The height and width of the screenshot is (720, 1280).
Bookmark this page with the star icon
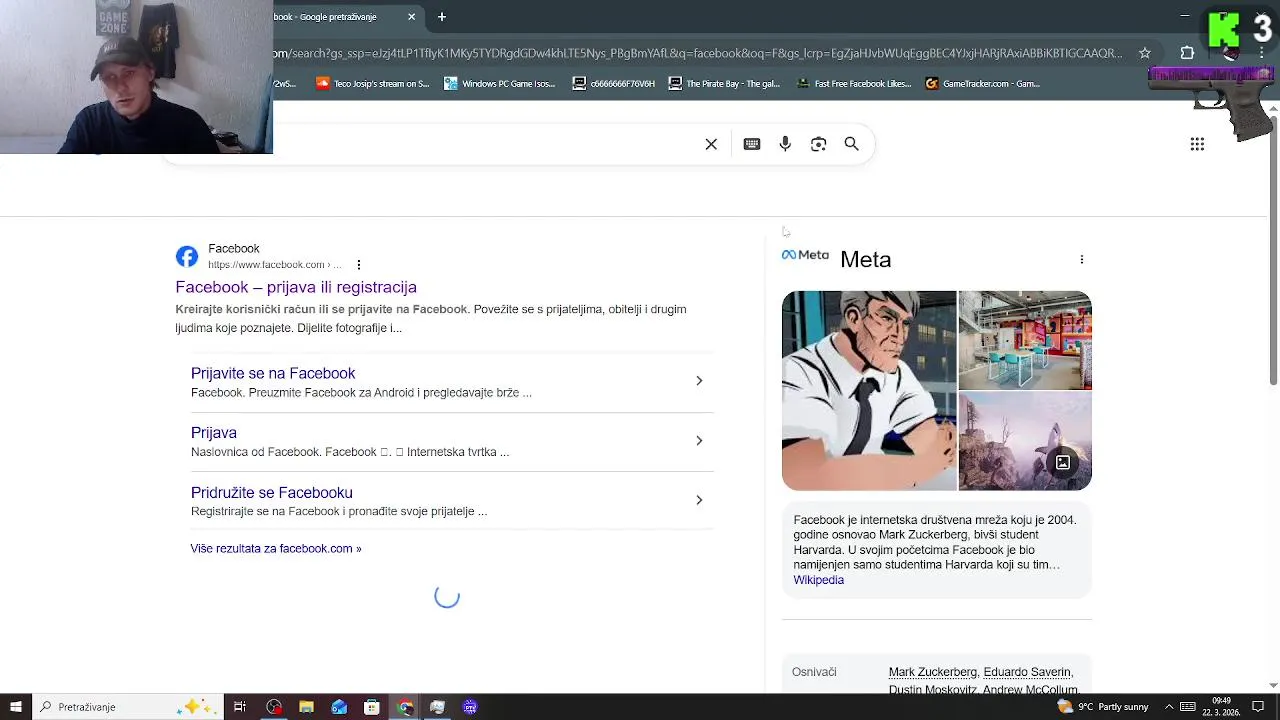pos(1145,53)
